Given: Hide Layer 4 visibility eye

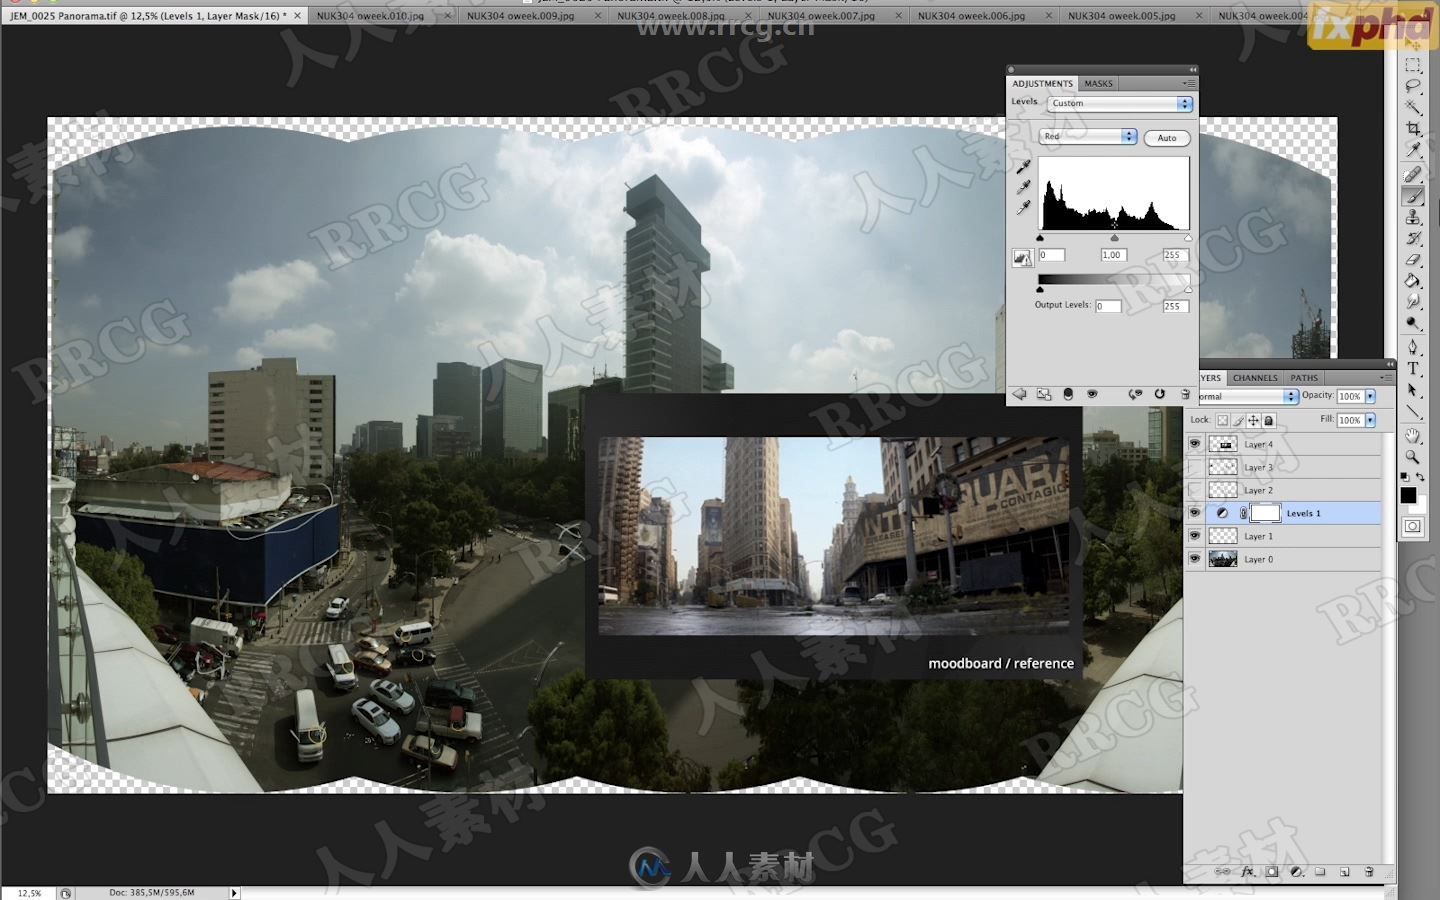Looking at the screenshot, I should tap(1194, 443).
